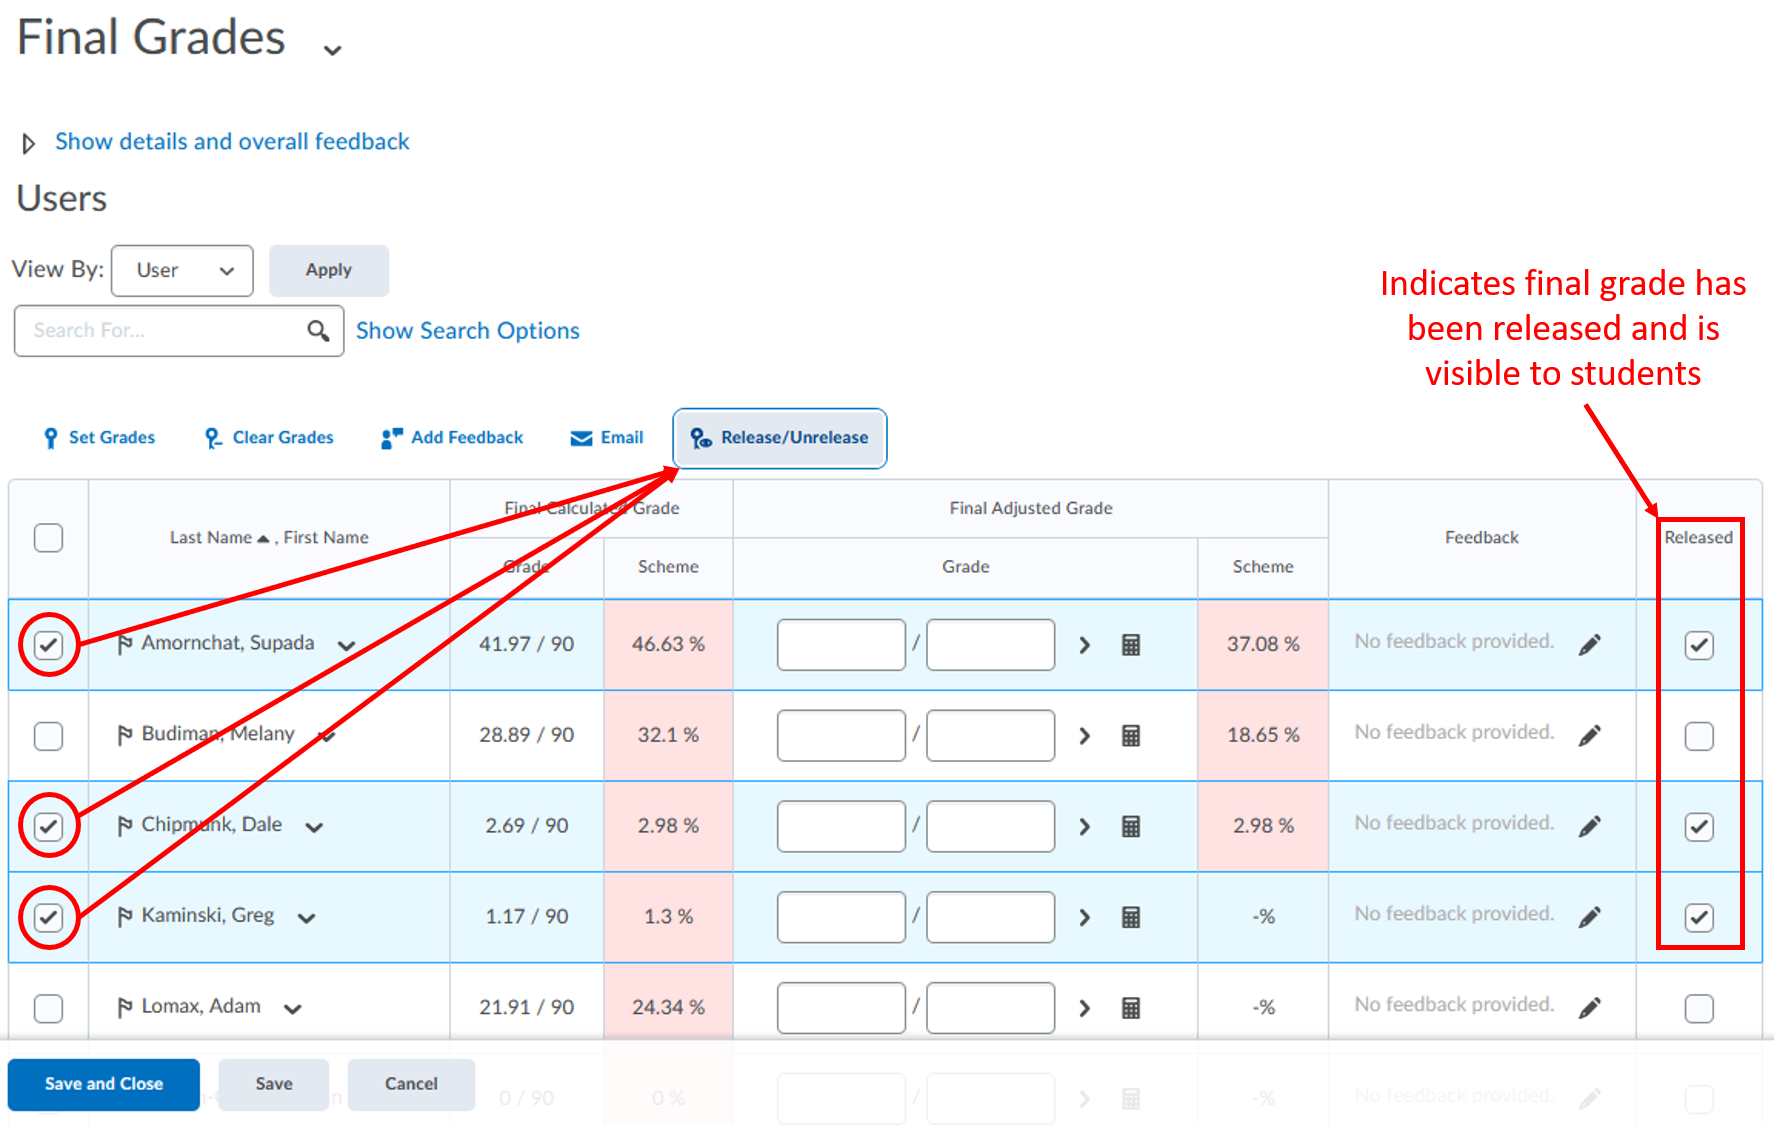
Task: Open the dropdown next to Kaminski, Greg
Action: coord(306,917)
